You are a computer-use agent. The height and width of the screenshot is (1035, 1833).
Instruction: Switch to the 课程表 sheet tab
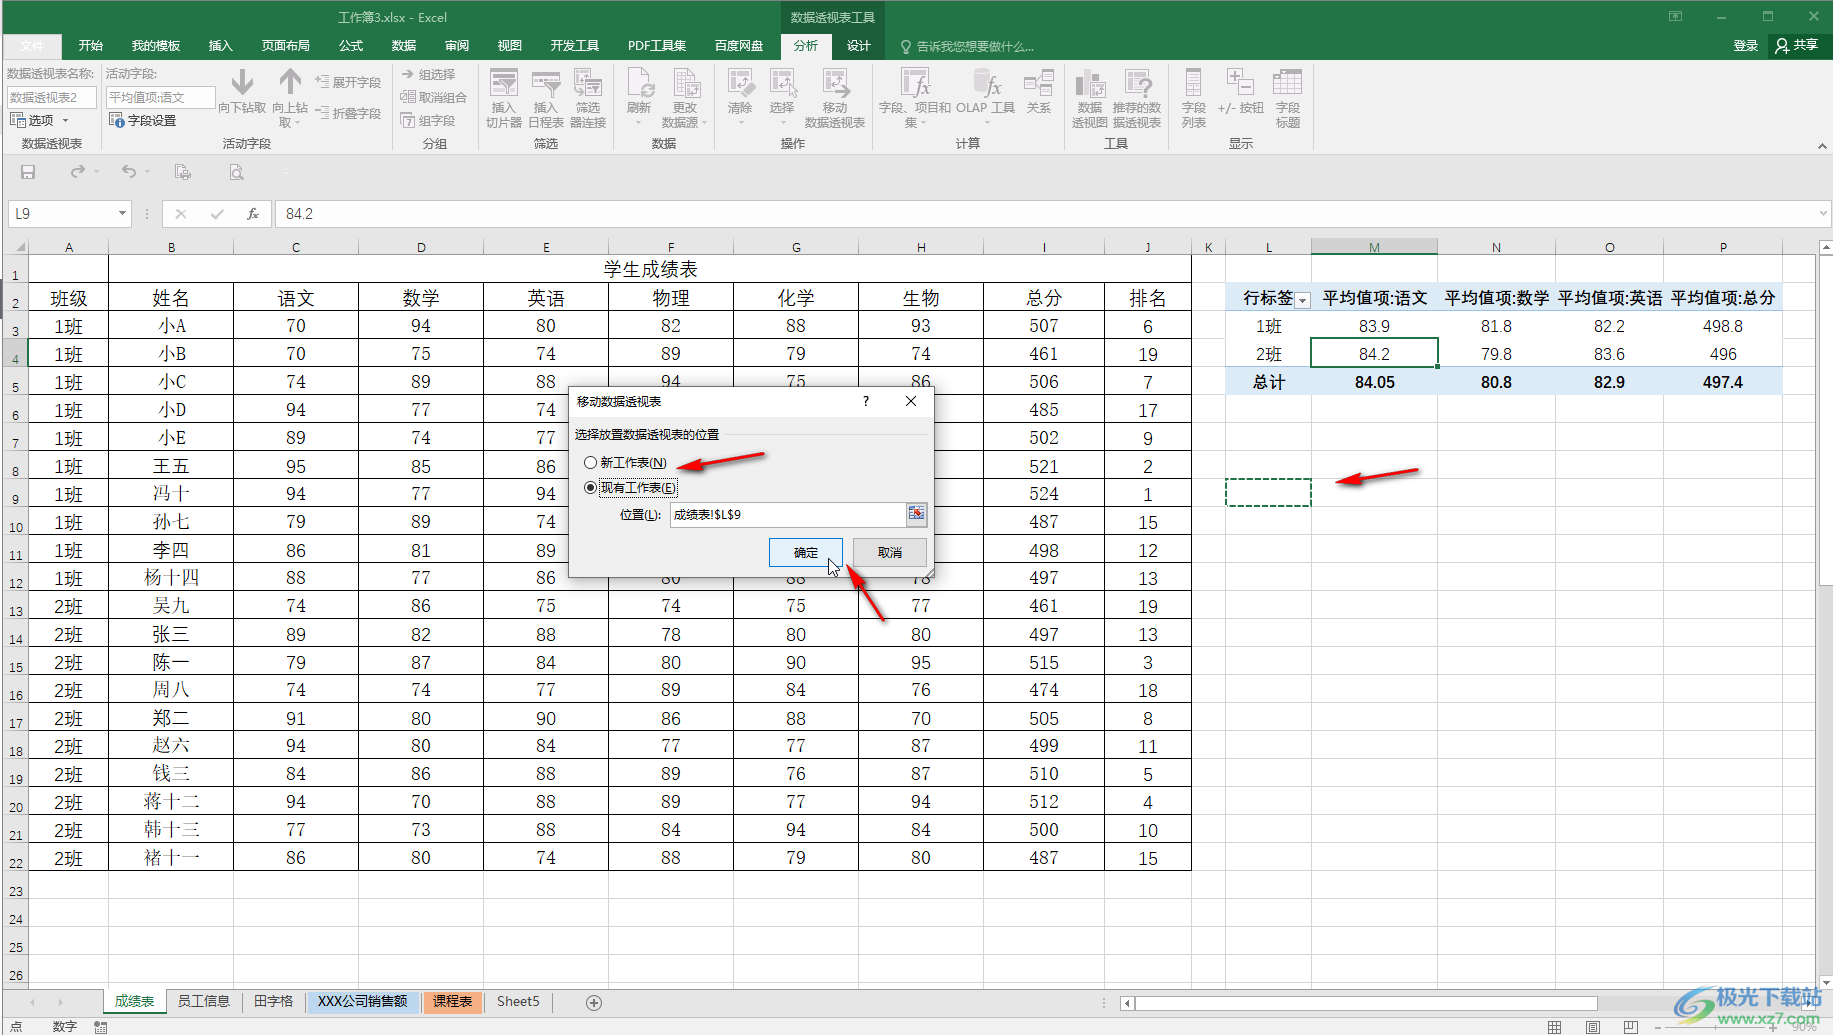tap(453, 1001)
